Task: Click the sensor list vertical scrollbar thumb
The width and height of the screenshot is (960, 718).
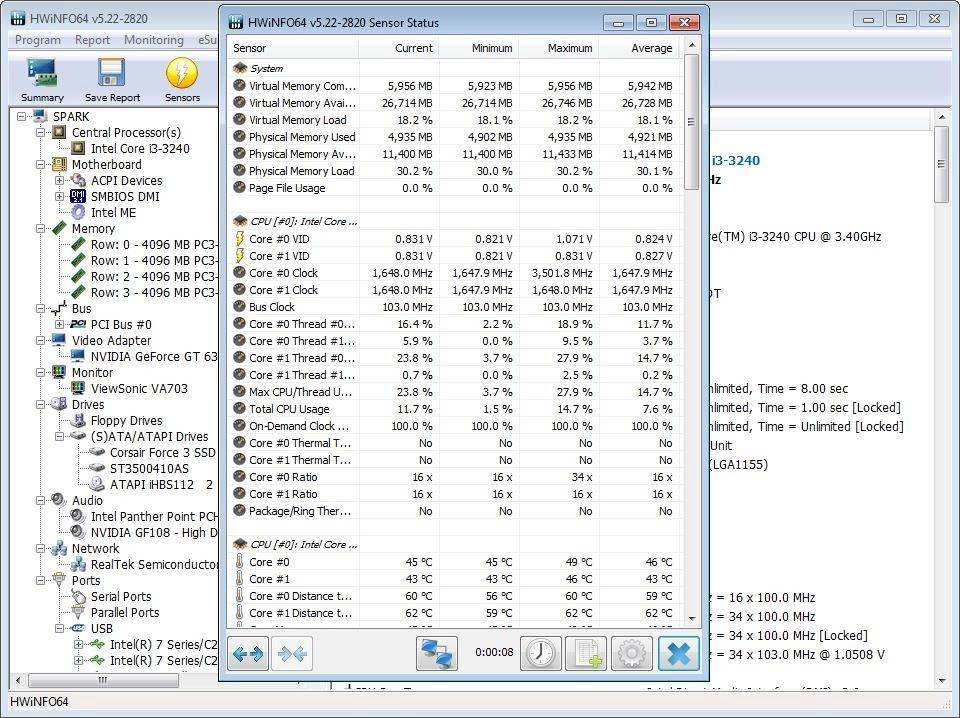Action: click(691, 122)
